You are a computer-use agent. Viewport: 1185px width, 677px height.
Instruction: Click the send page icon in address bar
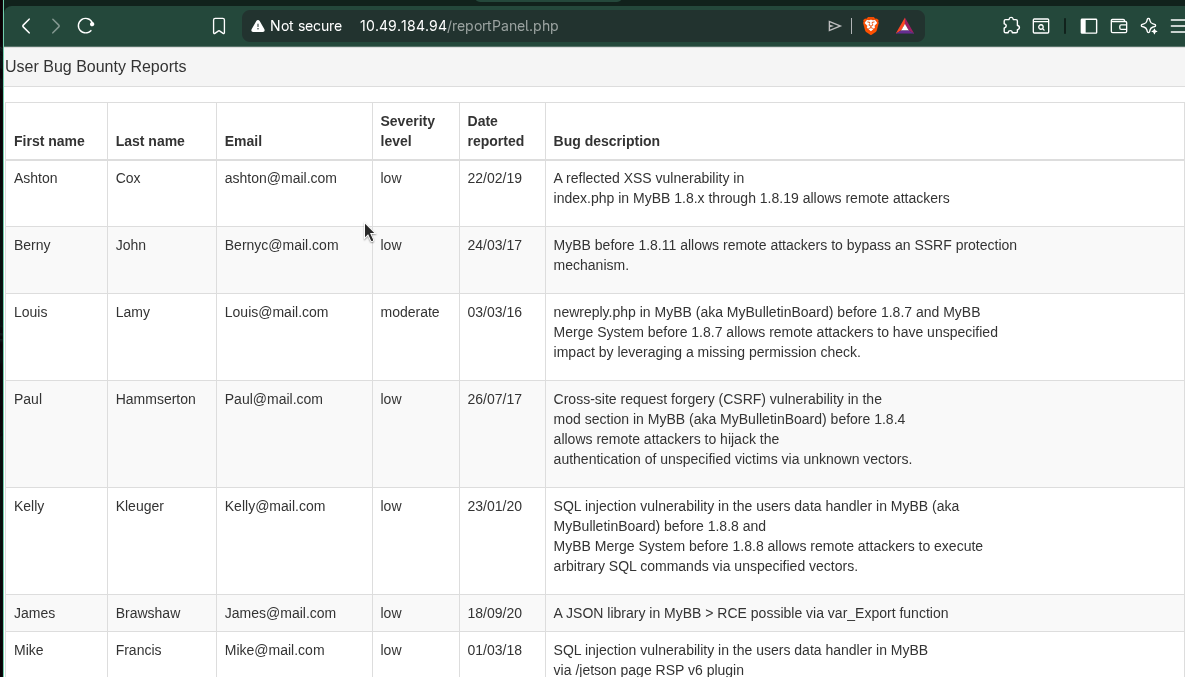(x=834, y=26)
